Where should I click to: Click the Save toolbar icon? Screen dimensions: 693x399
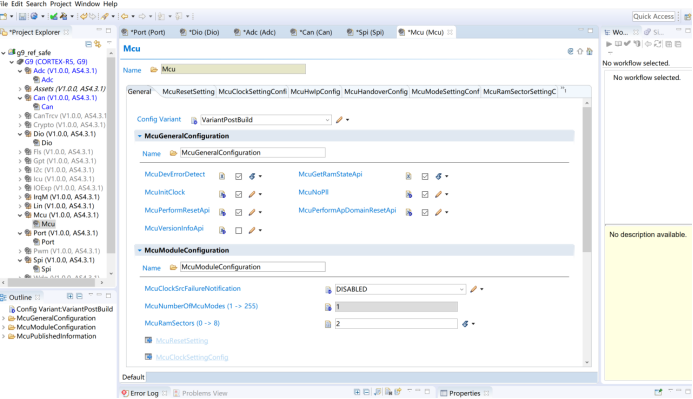(22, 16)
